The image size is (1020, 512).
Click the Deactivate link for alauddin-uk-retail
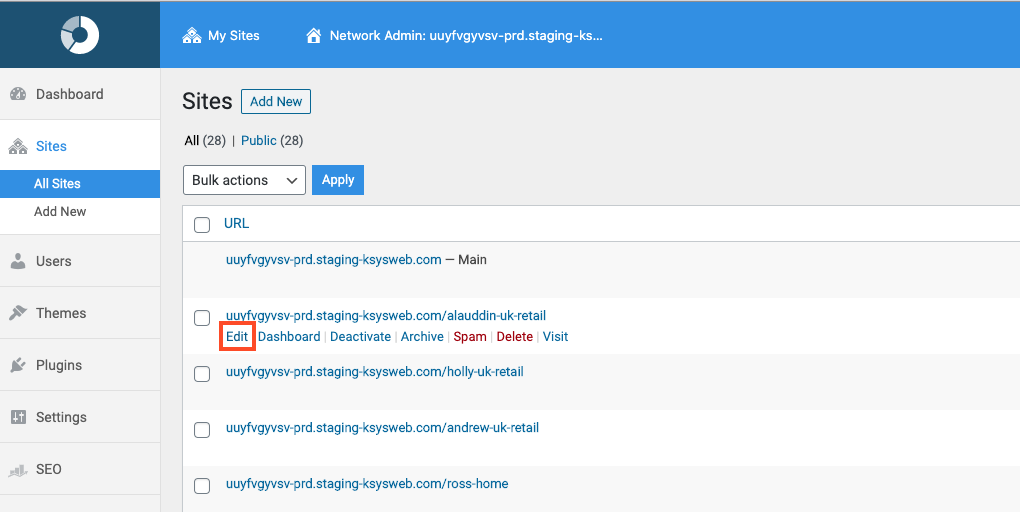[360, 336]
